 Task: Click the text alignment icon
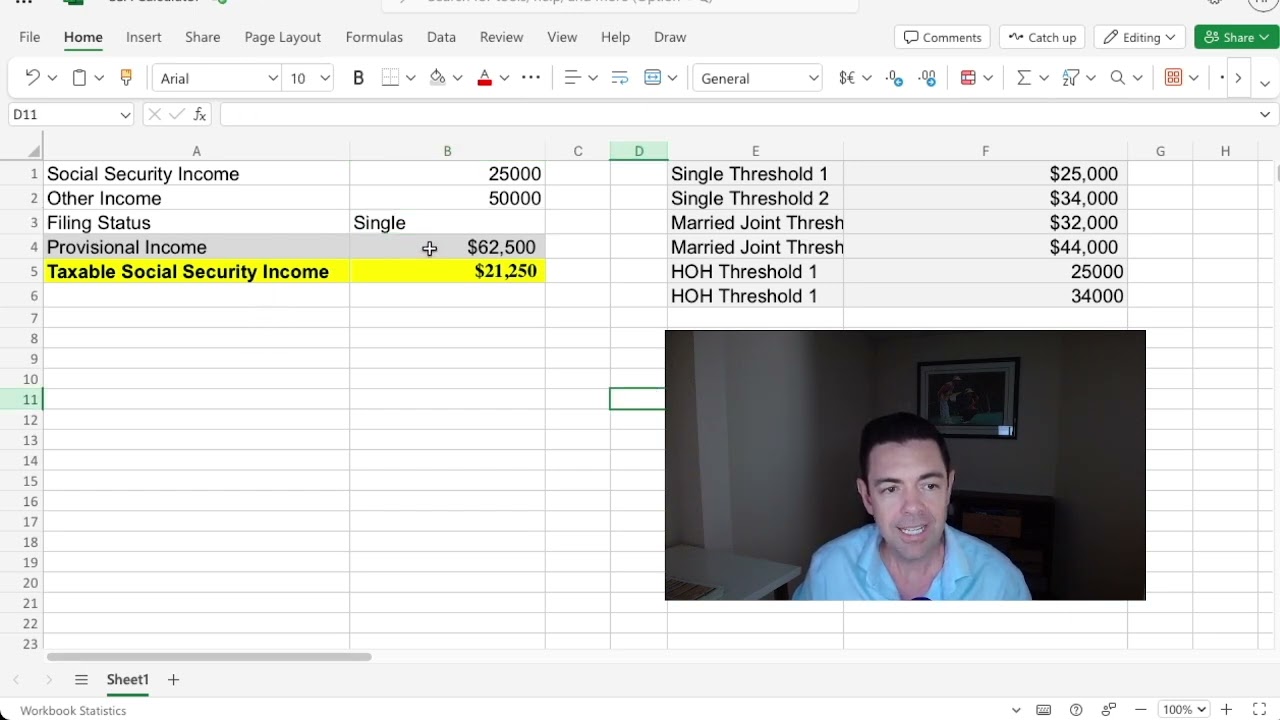point(572,78)
